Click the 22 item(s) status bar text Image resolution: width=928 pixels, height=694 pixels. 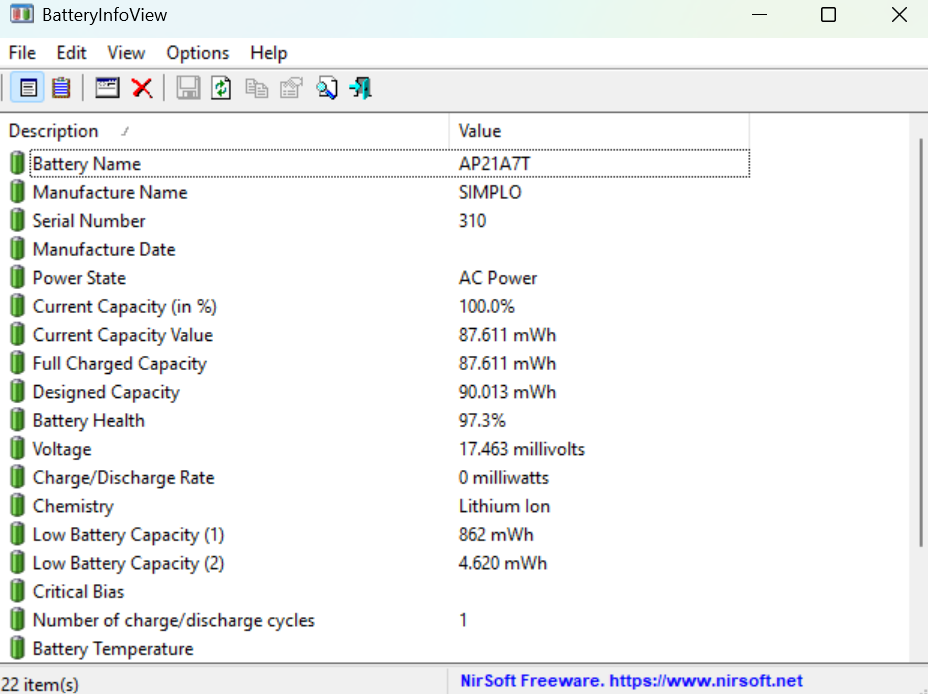pos(40,684)
